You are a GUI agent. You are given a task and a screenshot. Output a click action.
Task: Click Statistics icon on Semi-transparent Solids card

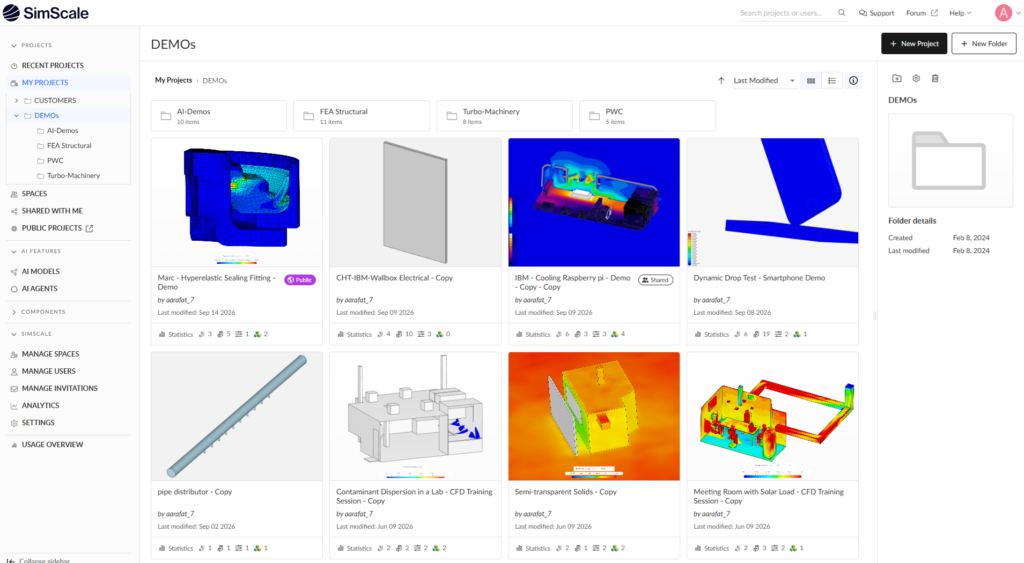pyautogui.click(x=519, y=549)
